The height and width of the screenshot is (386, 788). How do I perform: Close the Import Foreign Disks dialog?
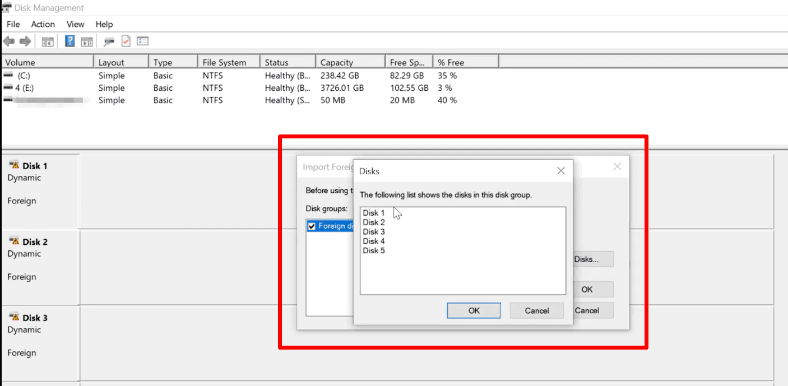(x=618, y=166)
